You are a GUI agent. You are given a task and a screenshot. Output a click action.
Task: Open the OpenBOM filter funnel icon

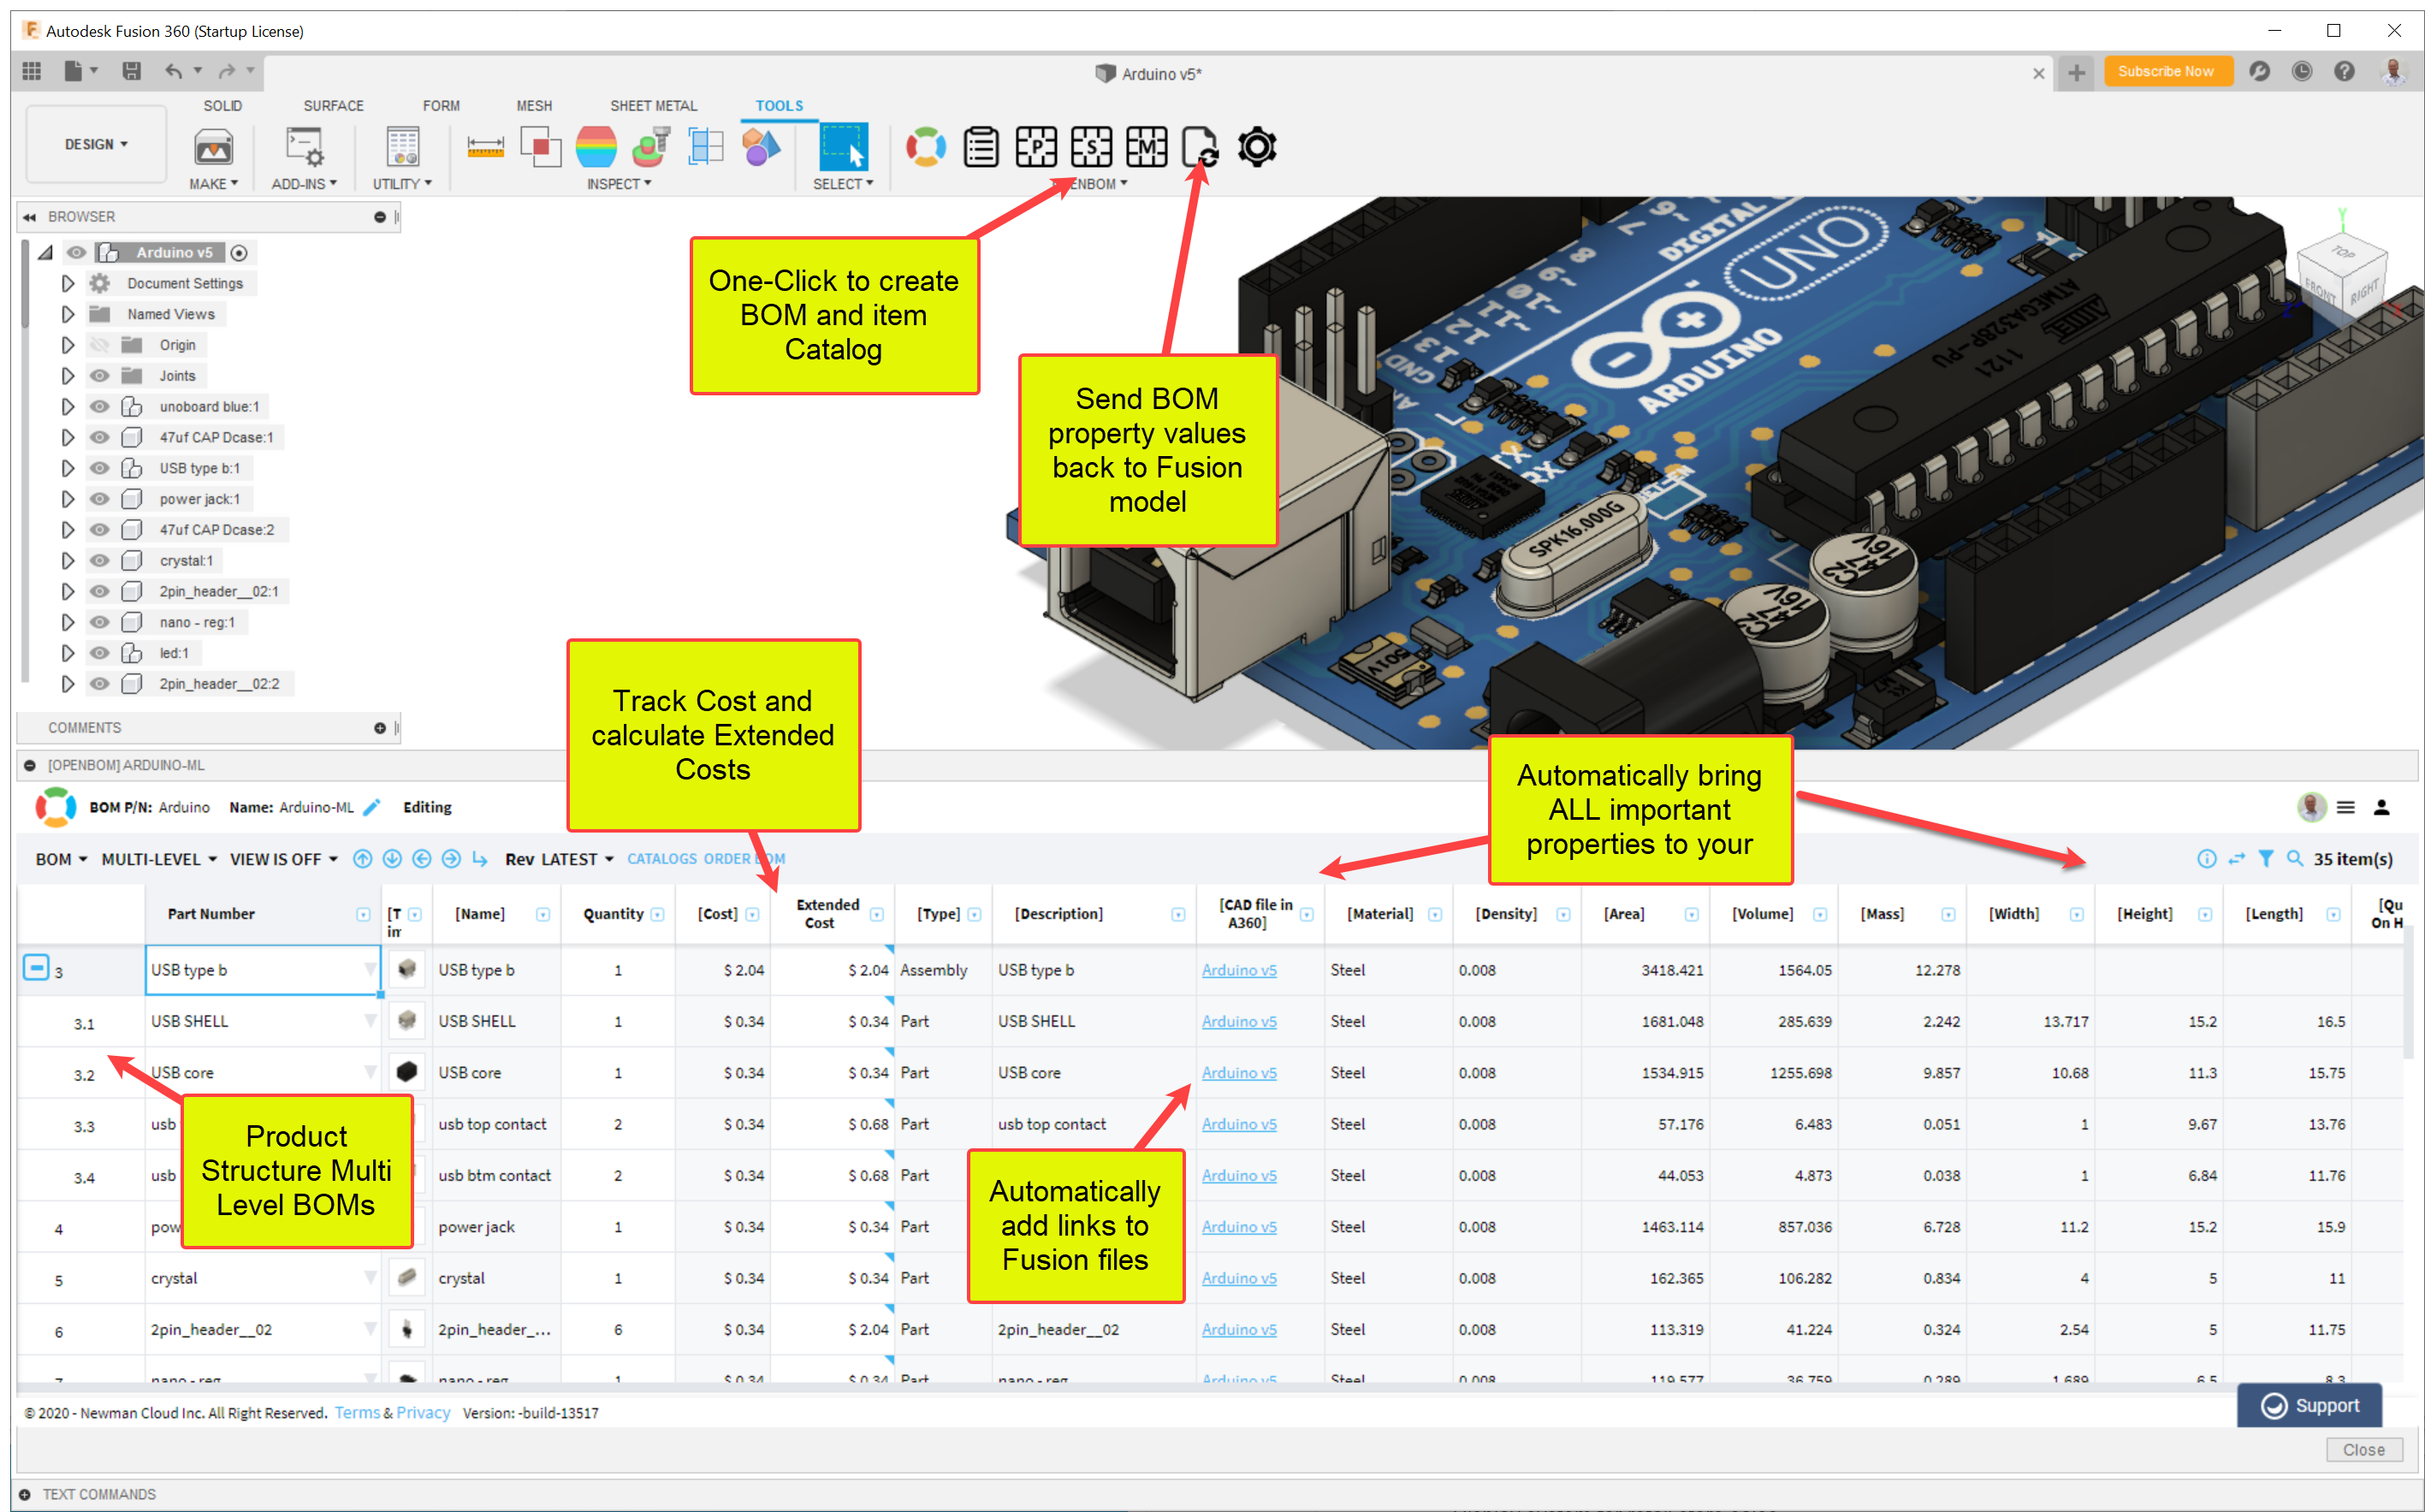pyautogui.click(x=2266, y=858)
